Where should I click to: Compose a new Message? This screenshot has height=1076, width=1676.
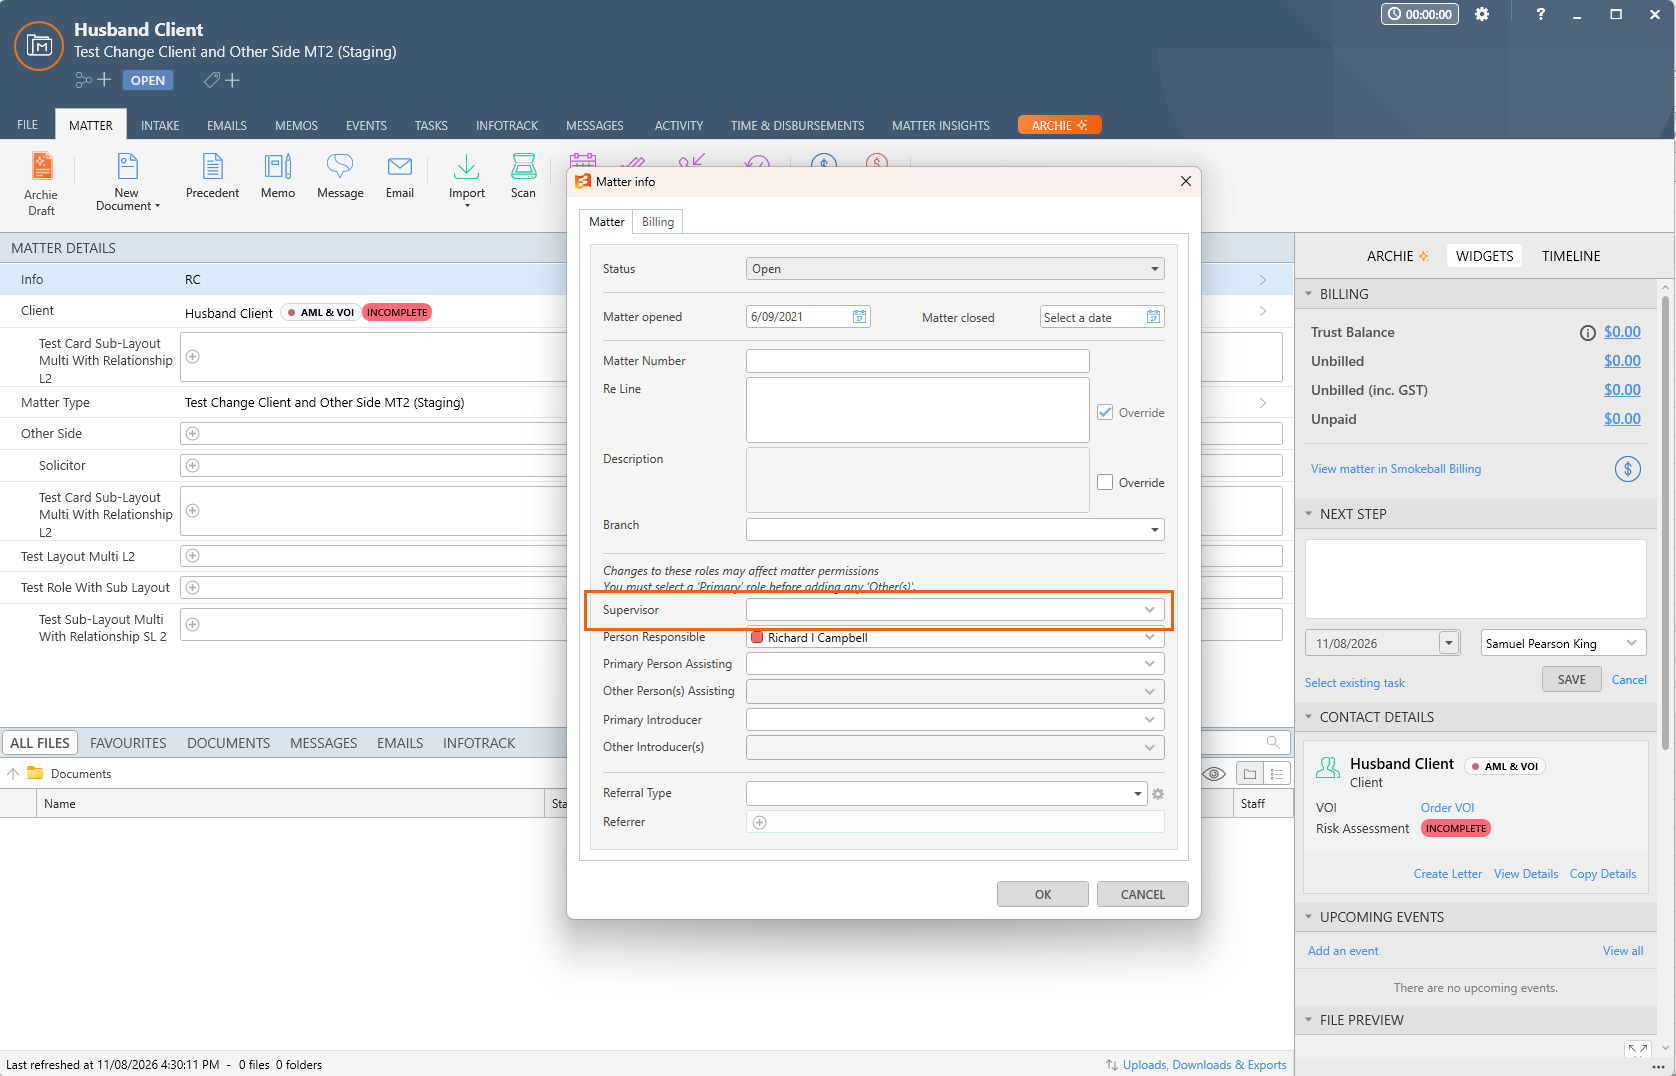pos(340,177)
